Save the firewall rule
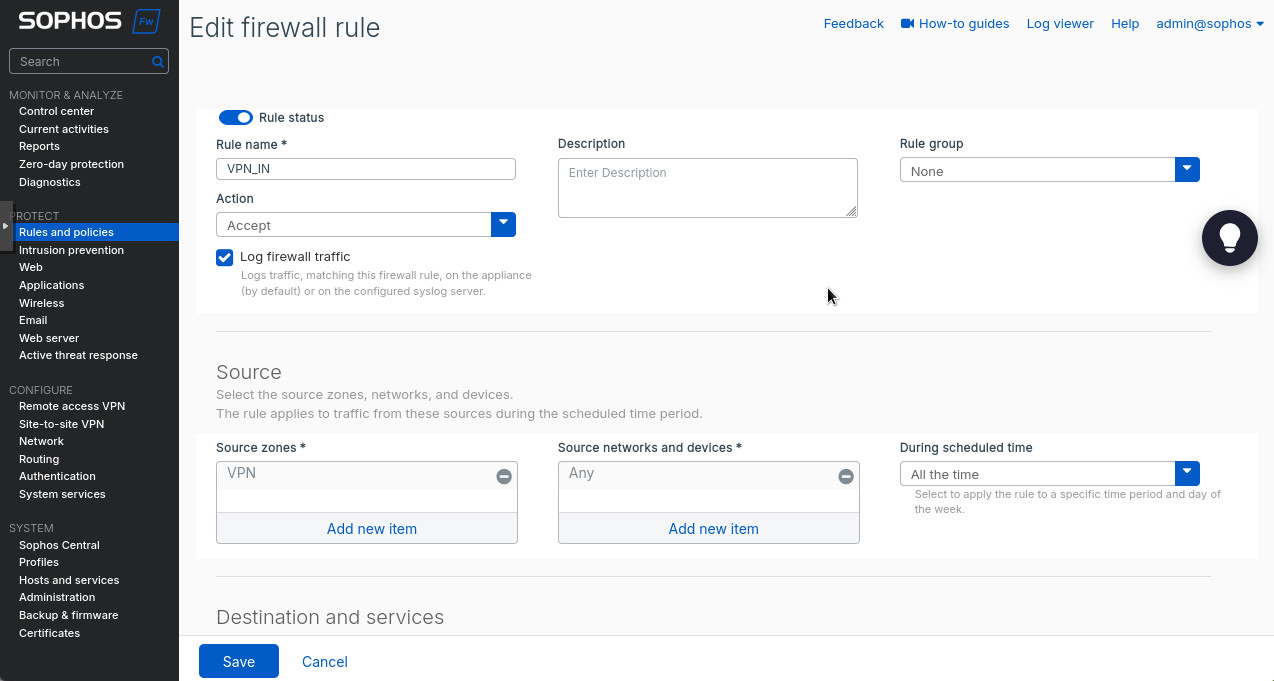The image size is (1274, 681). coord(238,661)
